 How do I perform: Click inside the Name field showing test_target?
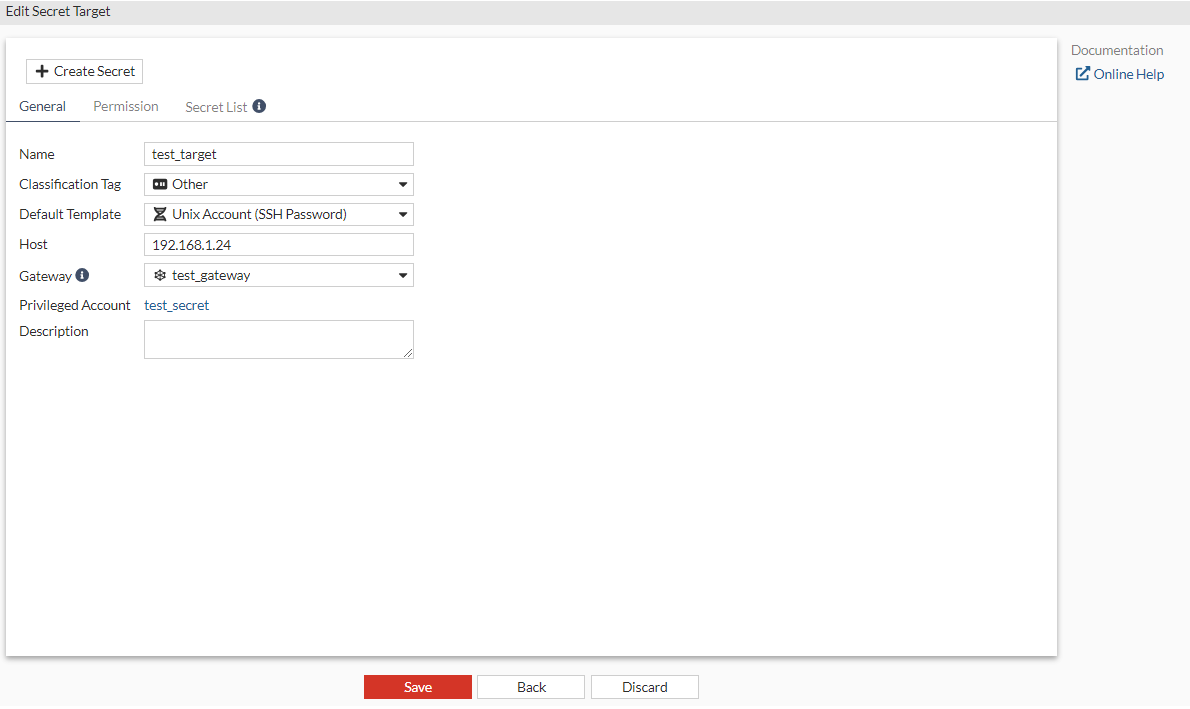pos(278,154)
